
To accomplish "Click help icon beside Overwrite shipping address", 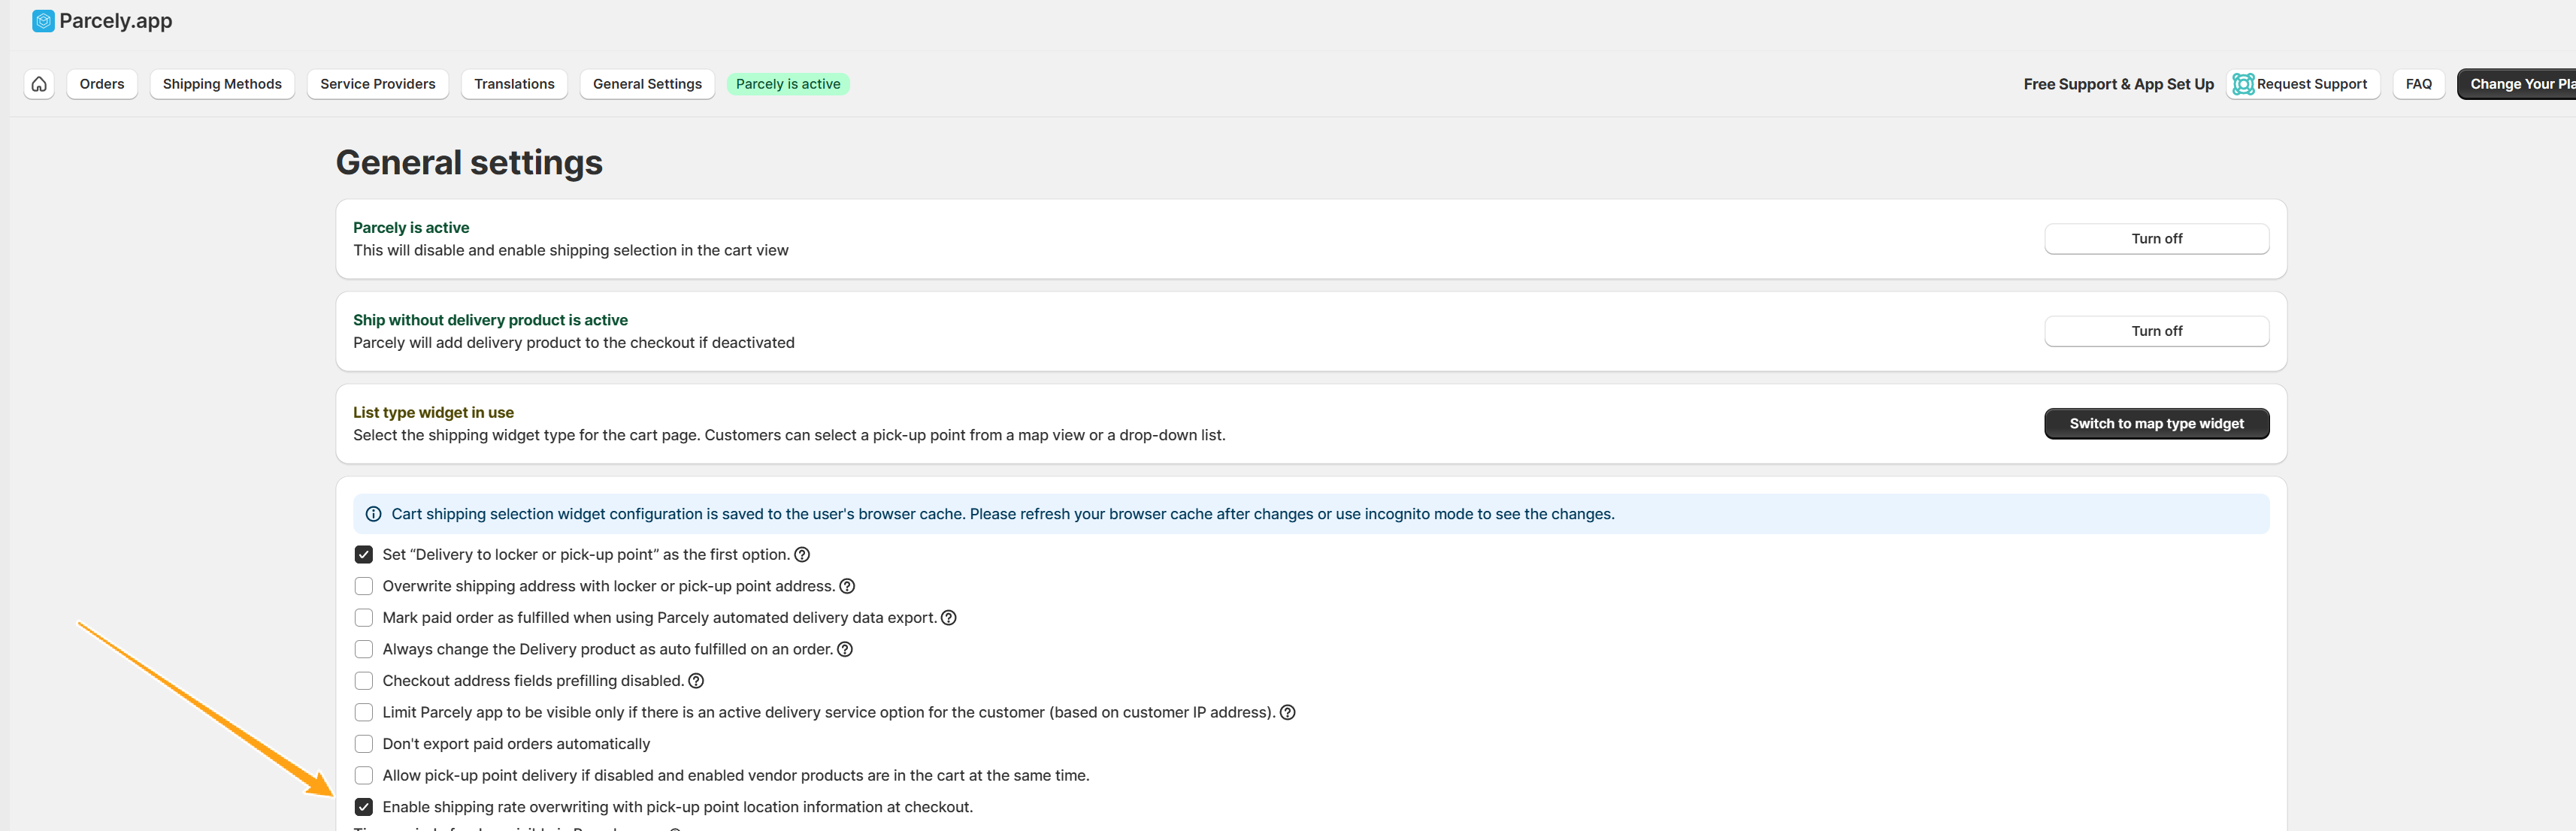I will tap(847, 586).
